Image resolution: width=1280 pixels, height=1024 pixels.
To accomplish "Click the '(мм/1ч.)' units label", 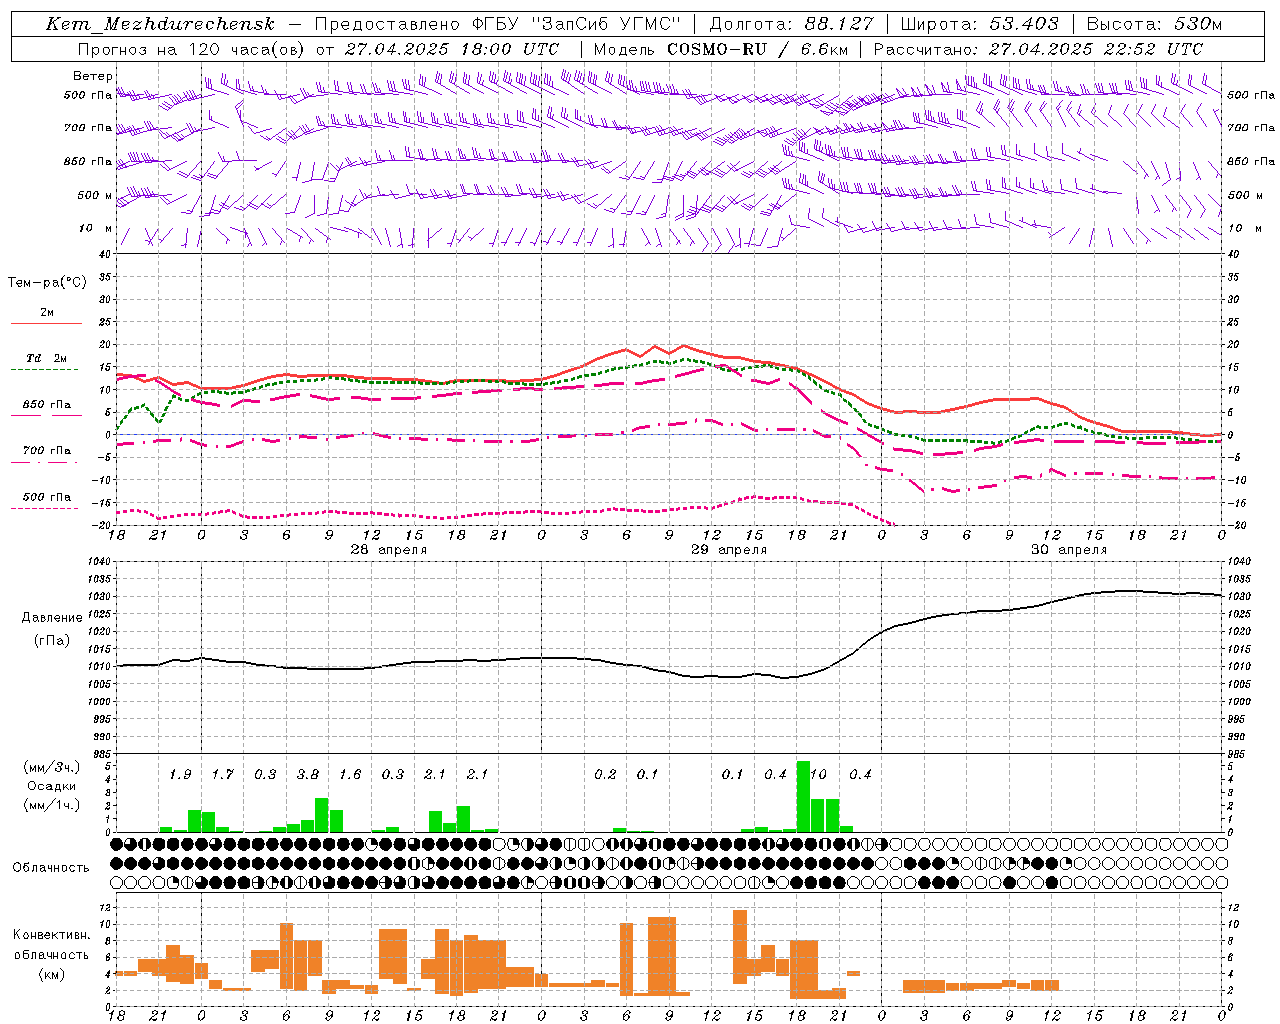I will pos(52,805).
